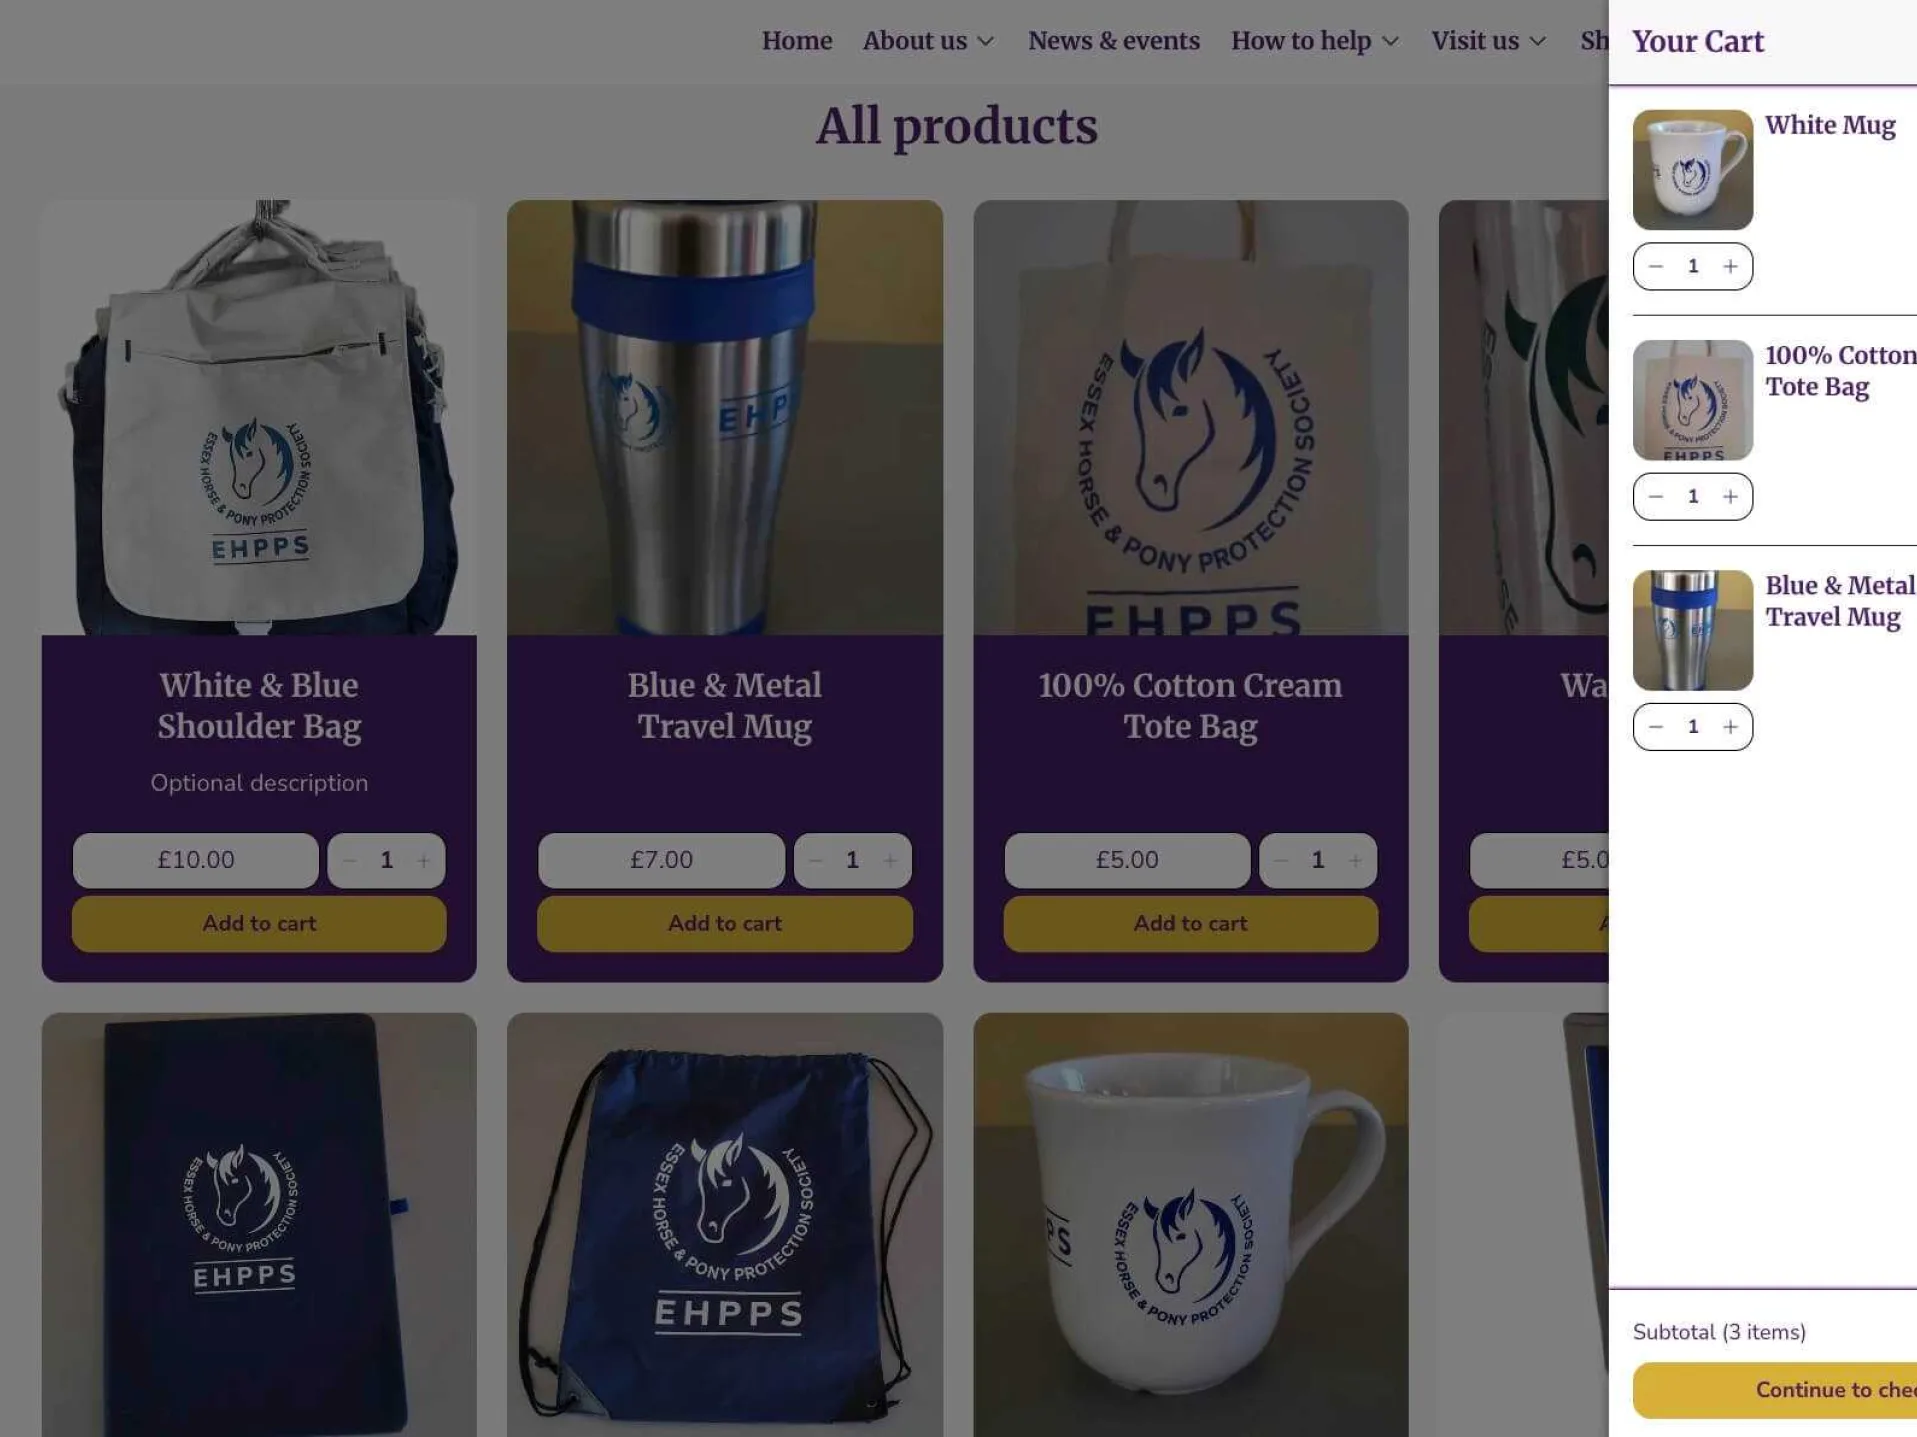Decrease quantity on 100% Cotton Cream Tote Bag card
This screenshot has height=1437, width=1917.
tap(1280, 860)
